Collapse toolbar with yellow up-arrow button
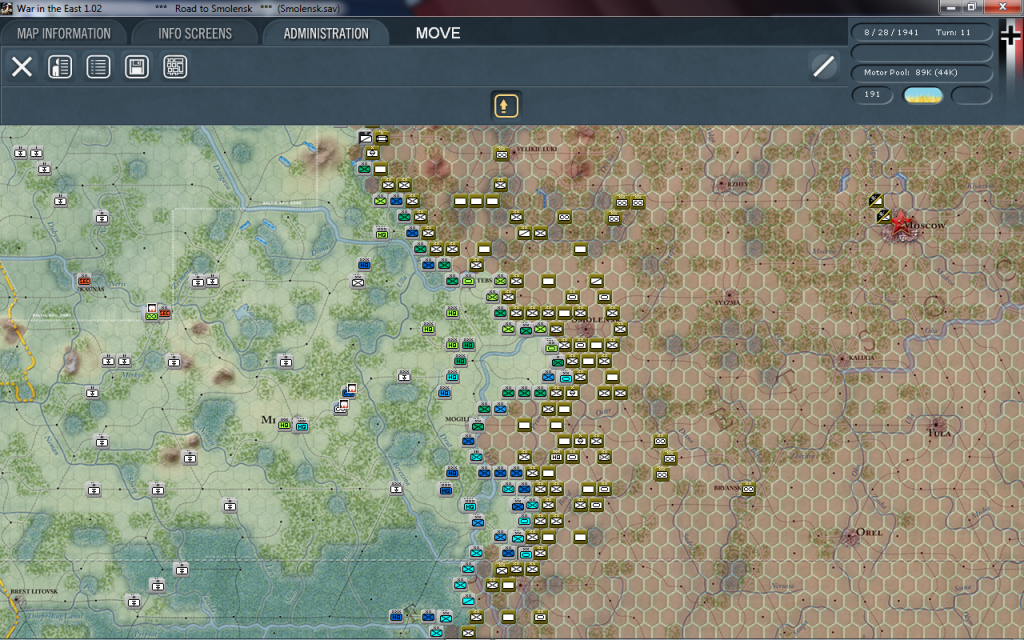Image resolution: width=1024 pixels, height=640 pixels. [x=506, y=105]
